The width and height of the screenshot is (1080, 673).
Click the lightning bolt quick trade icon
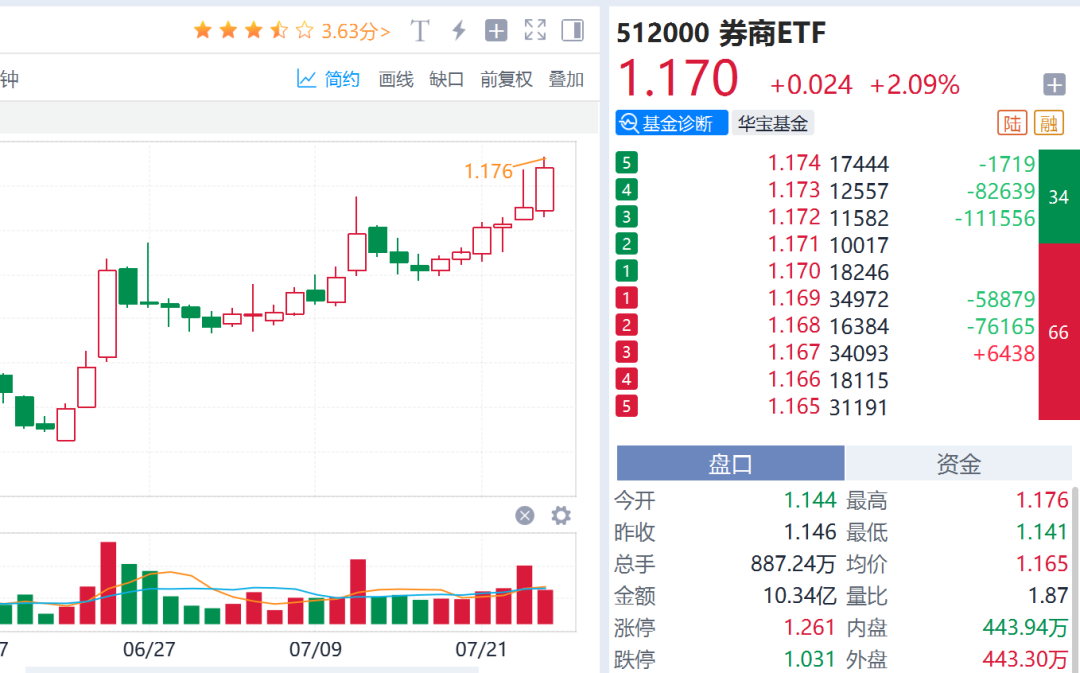459,31
